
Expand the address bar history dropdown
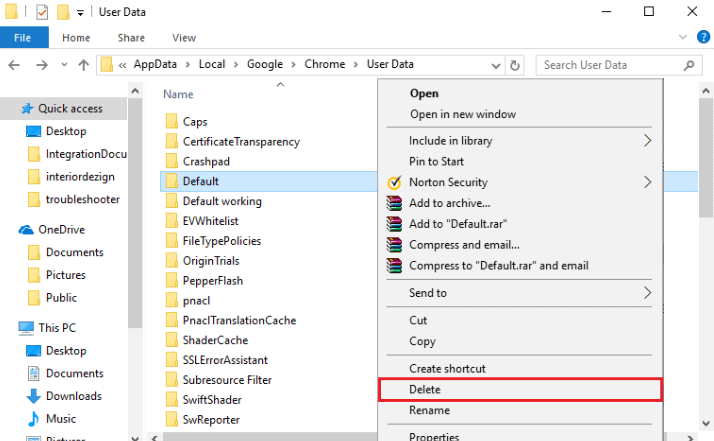click(495, 66)
